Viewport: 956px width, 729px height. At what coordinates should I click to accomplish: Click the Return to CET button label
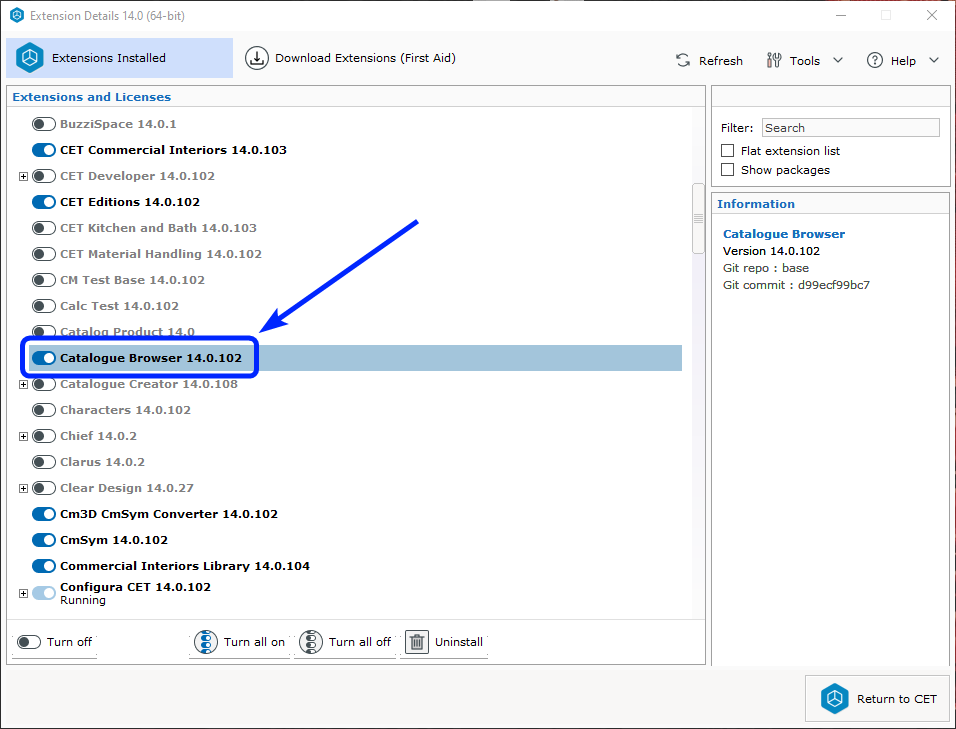pyautogui.click(x=896, y=699)
